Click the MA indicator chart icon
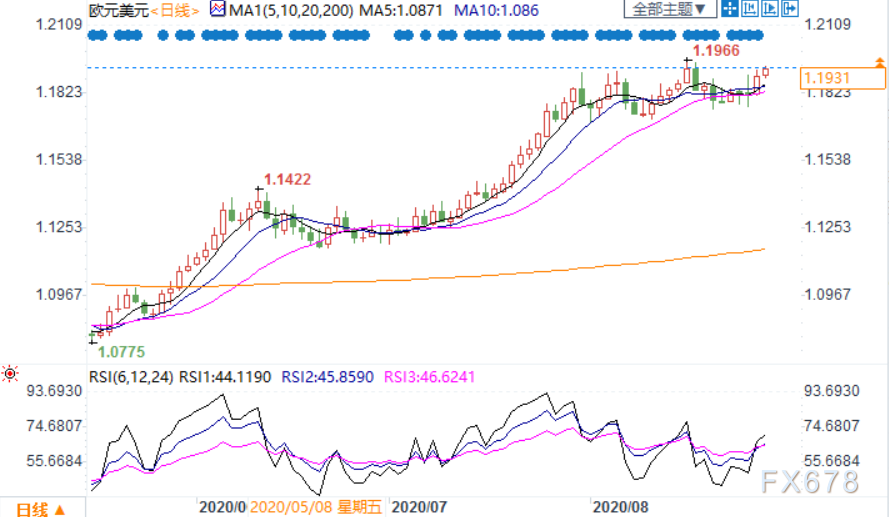This screenshot has height=517, width=889. coord(218,9)
